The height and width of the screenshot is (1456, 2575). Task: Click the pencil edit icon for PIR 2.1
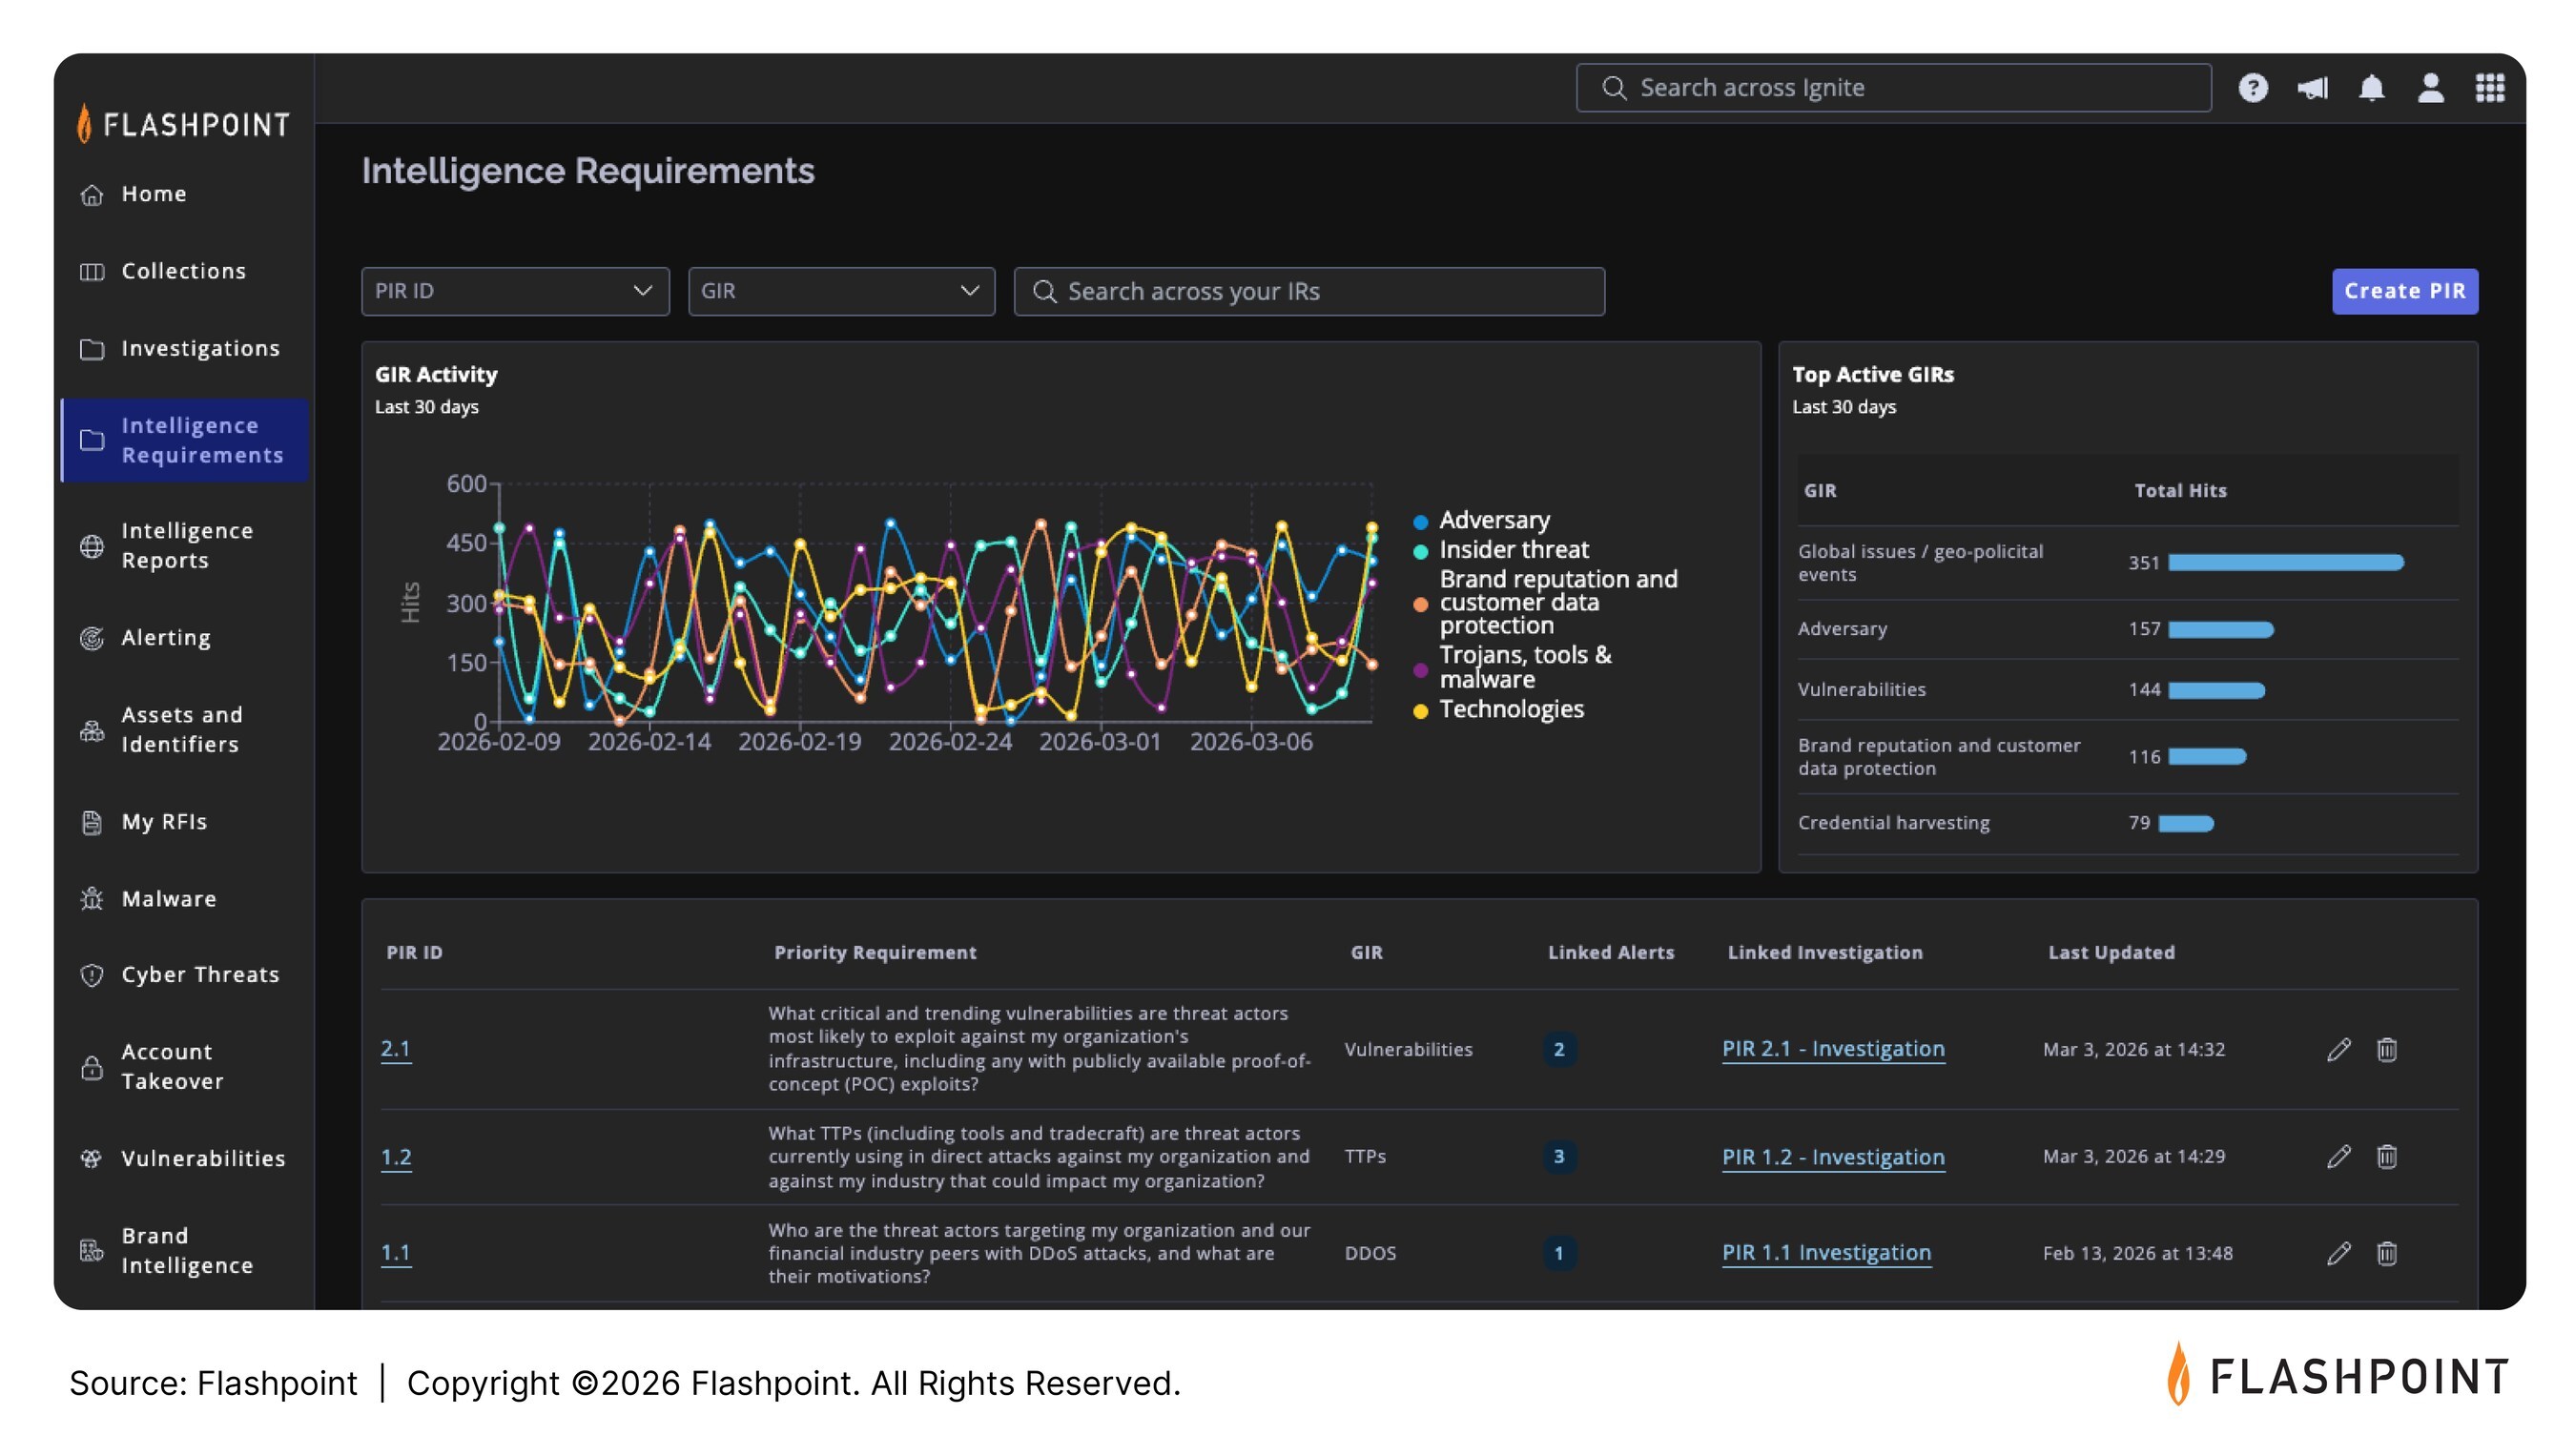[x=2338, y=1049]
